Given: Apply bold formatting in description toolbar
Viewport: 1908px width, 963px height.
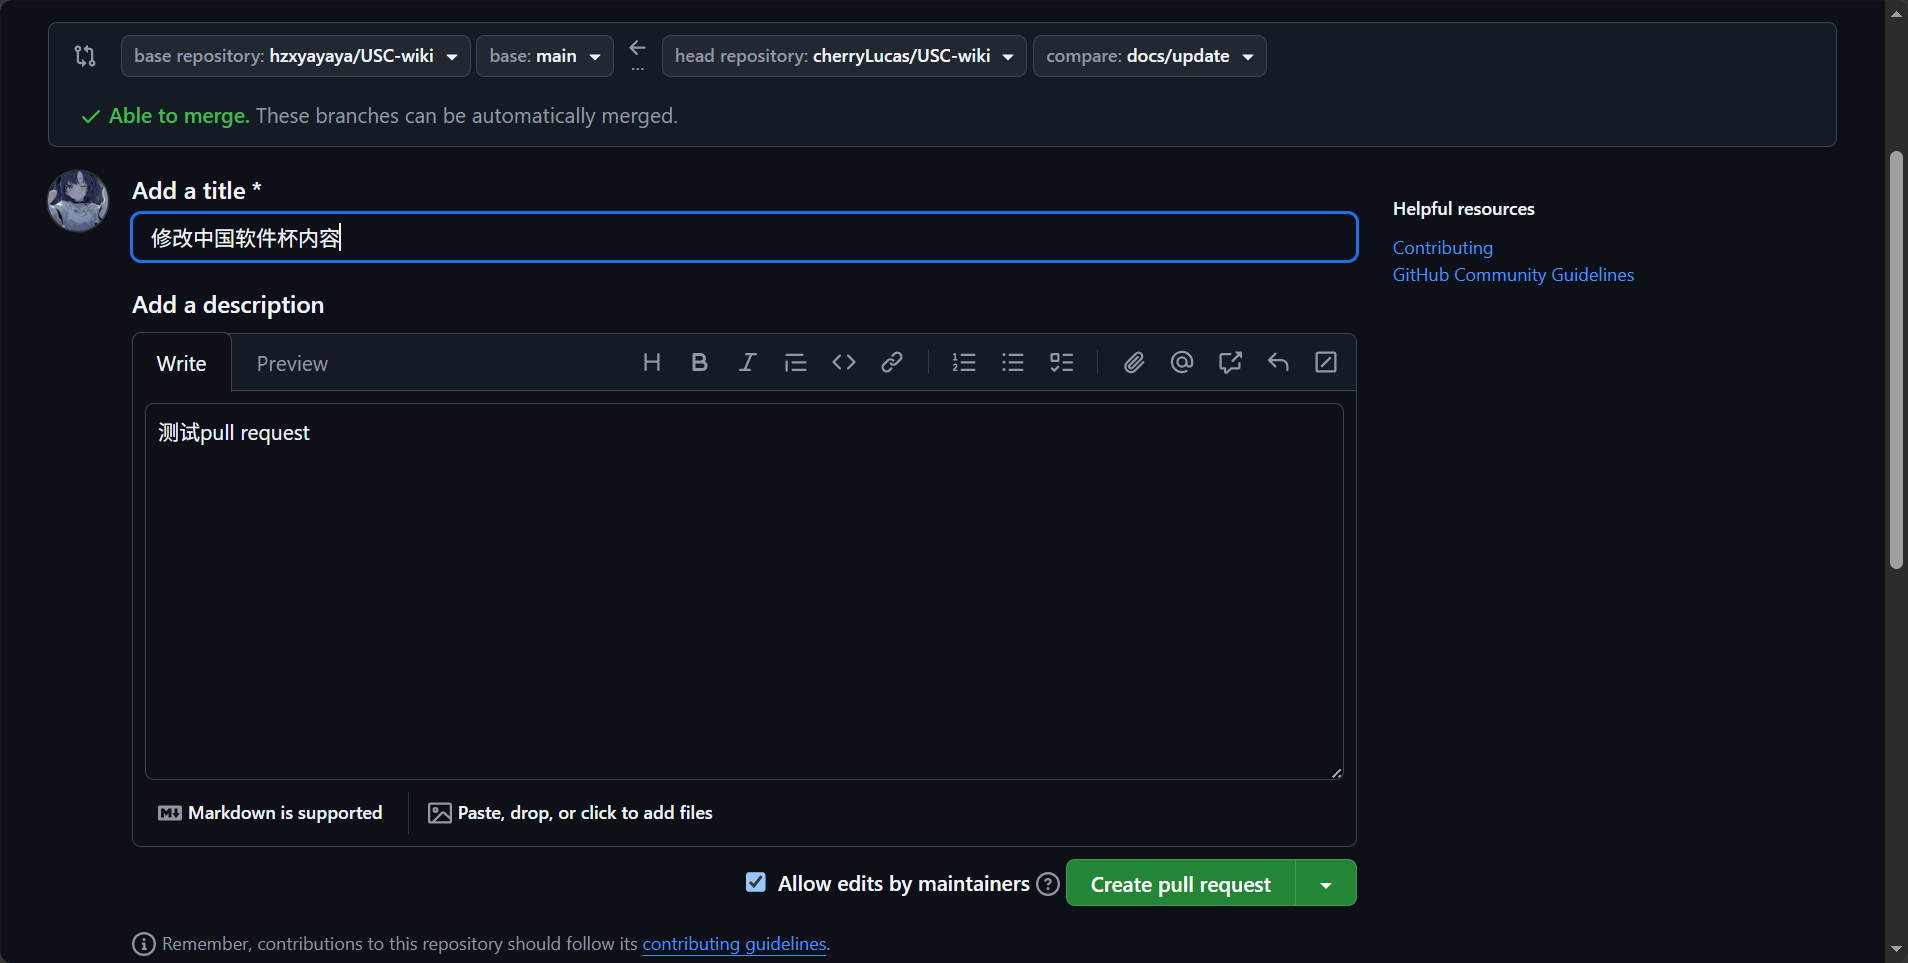Looking at the screenshot, I should point(700,362).
